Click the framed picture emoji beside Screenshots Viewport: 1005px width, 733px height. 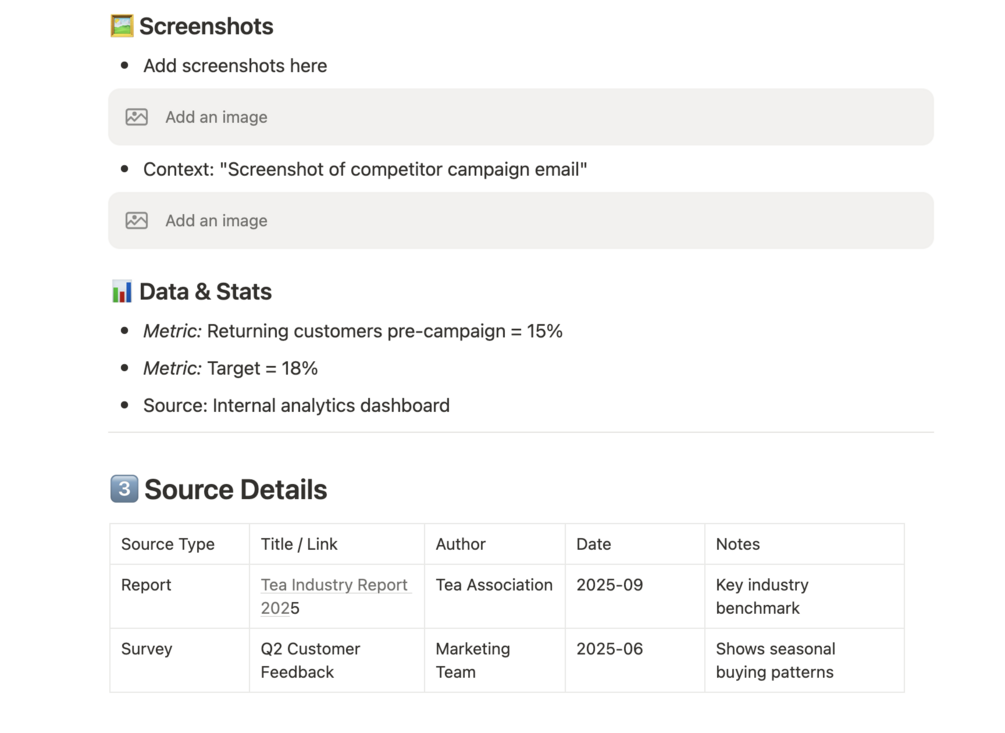click(122, 26)
